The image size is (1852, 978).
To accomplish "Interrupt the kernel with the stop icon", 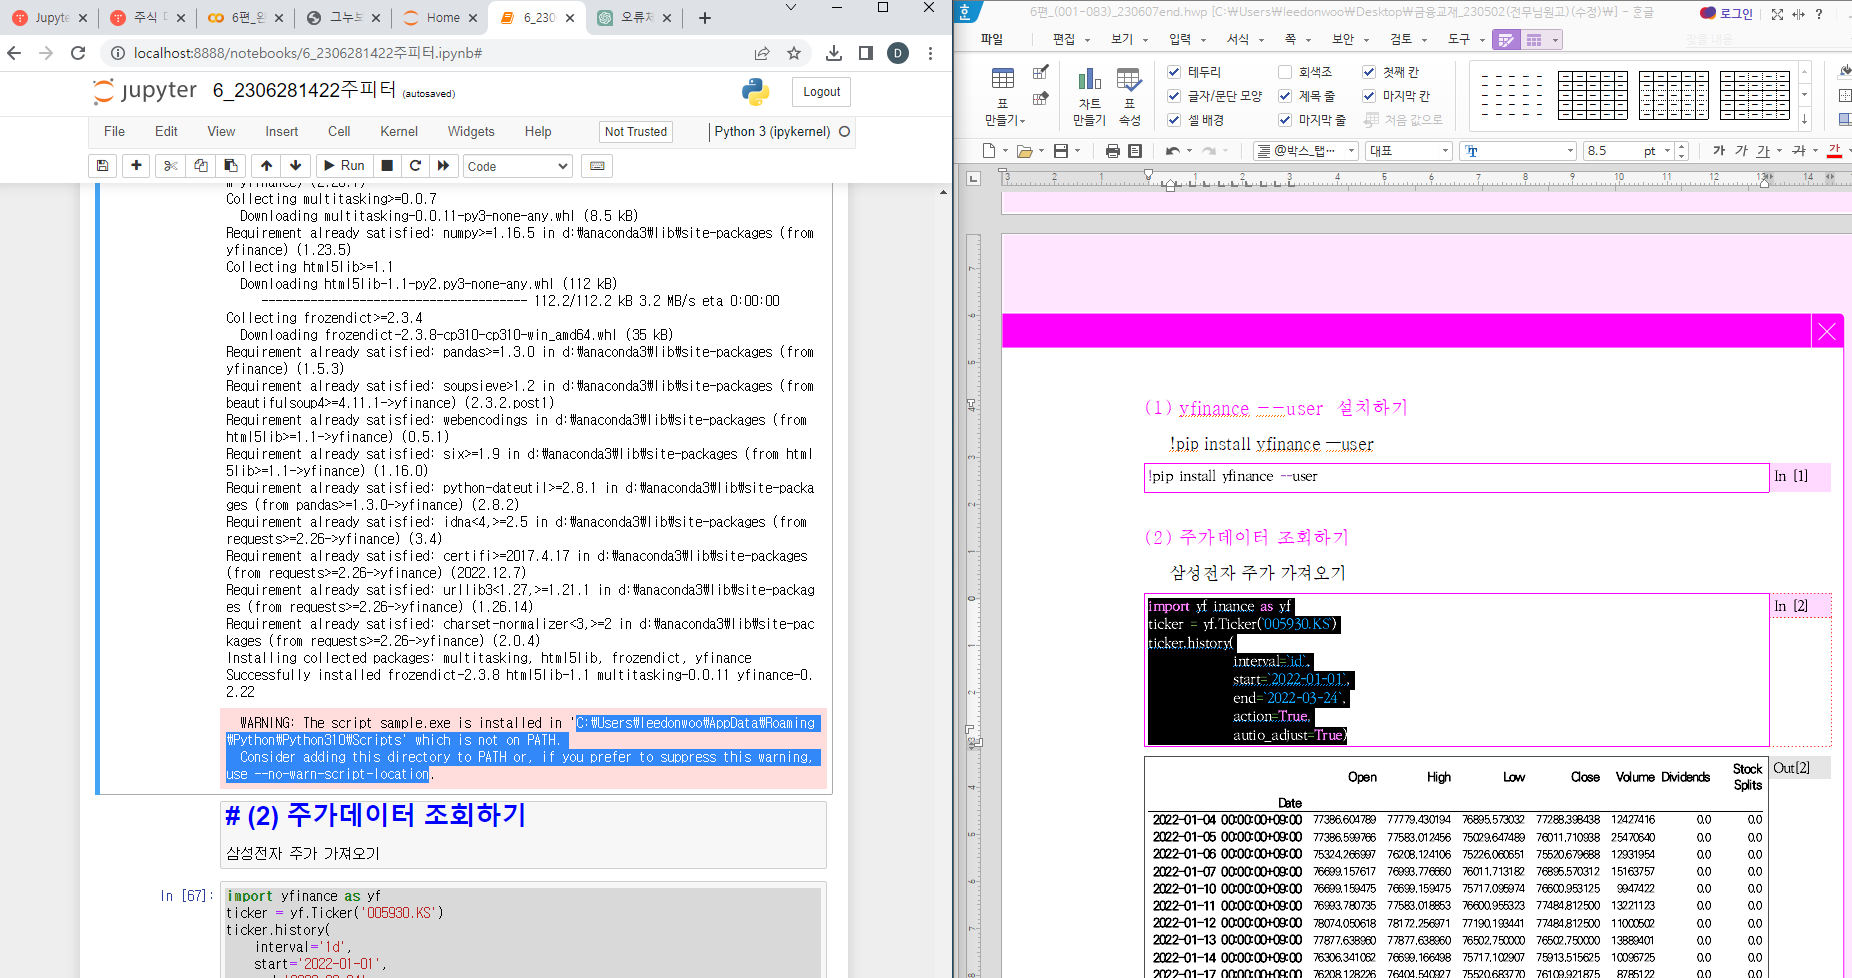I will click(x=387, y=166).
